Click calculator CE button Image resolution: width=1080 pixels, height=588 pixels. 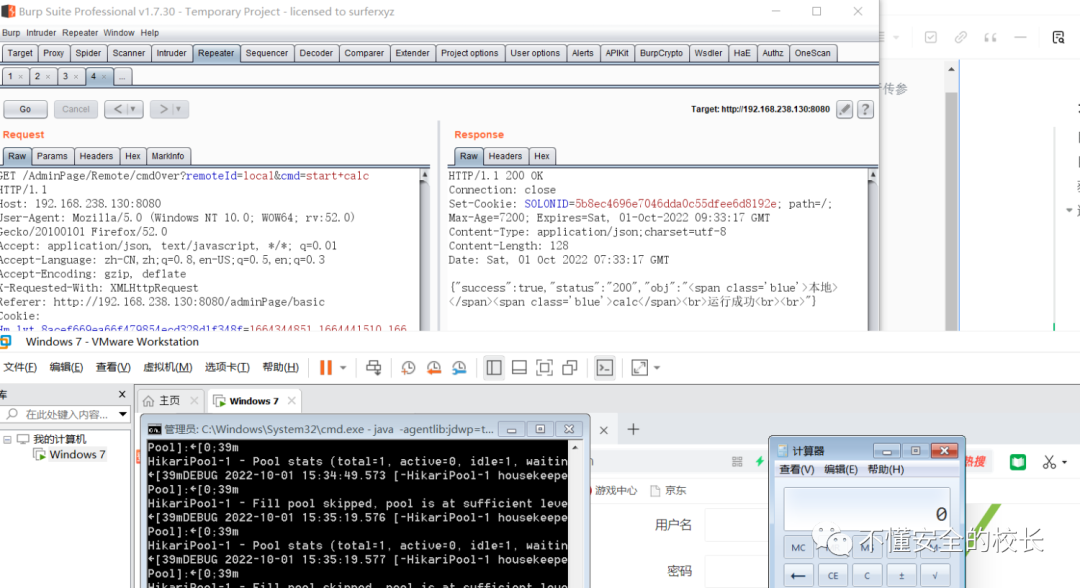(x=833, y=576)
